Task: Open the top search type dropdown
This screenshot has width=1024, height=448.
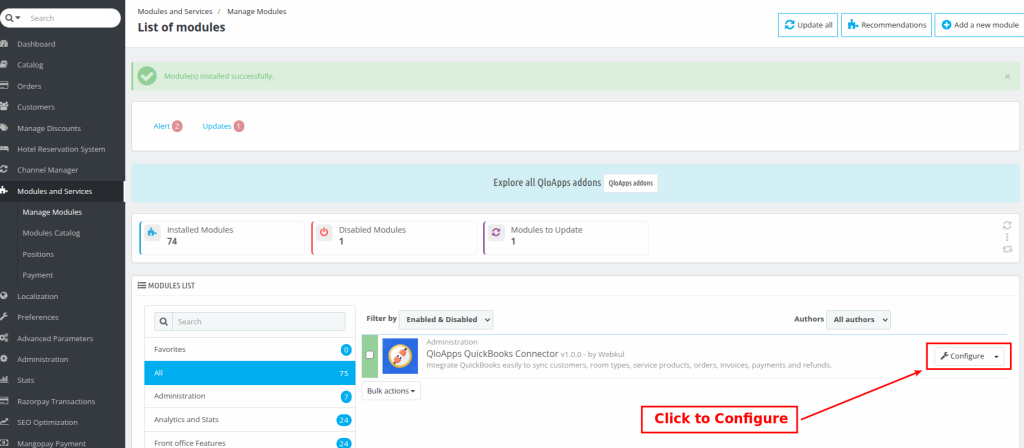Action: pyautogui.click(x=12, y=18)
